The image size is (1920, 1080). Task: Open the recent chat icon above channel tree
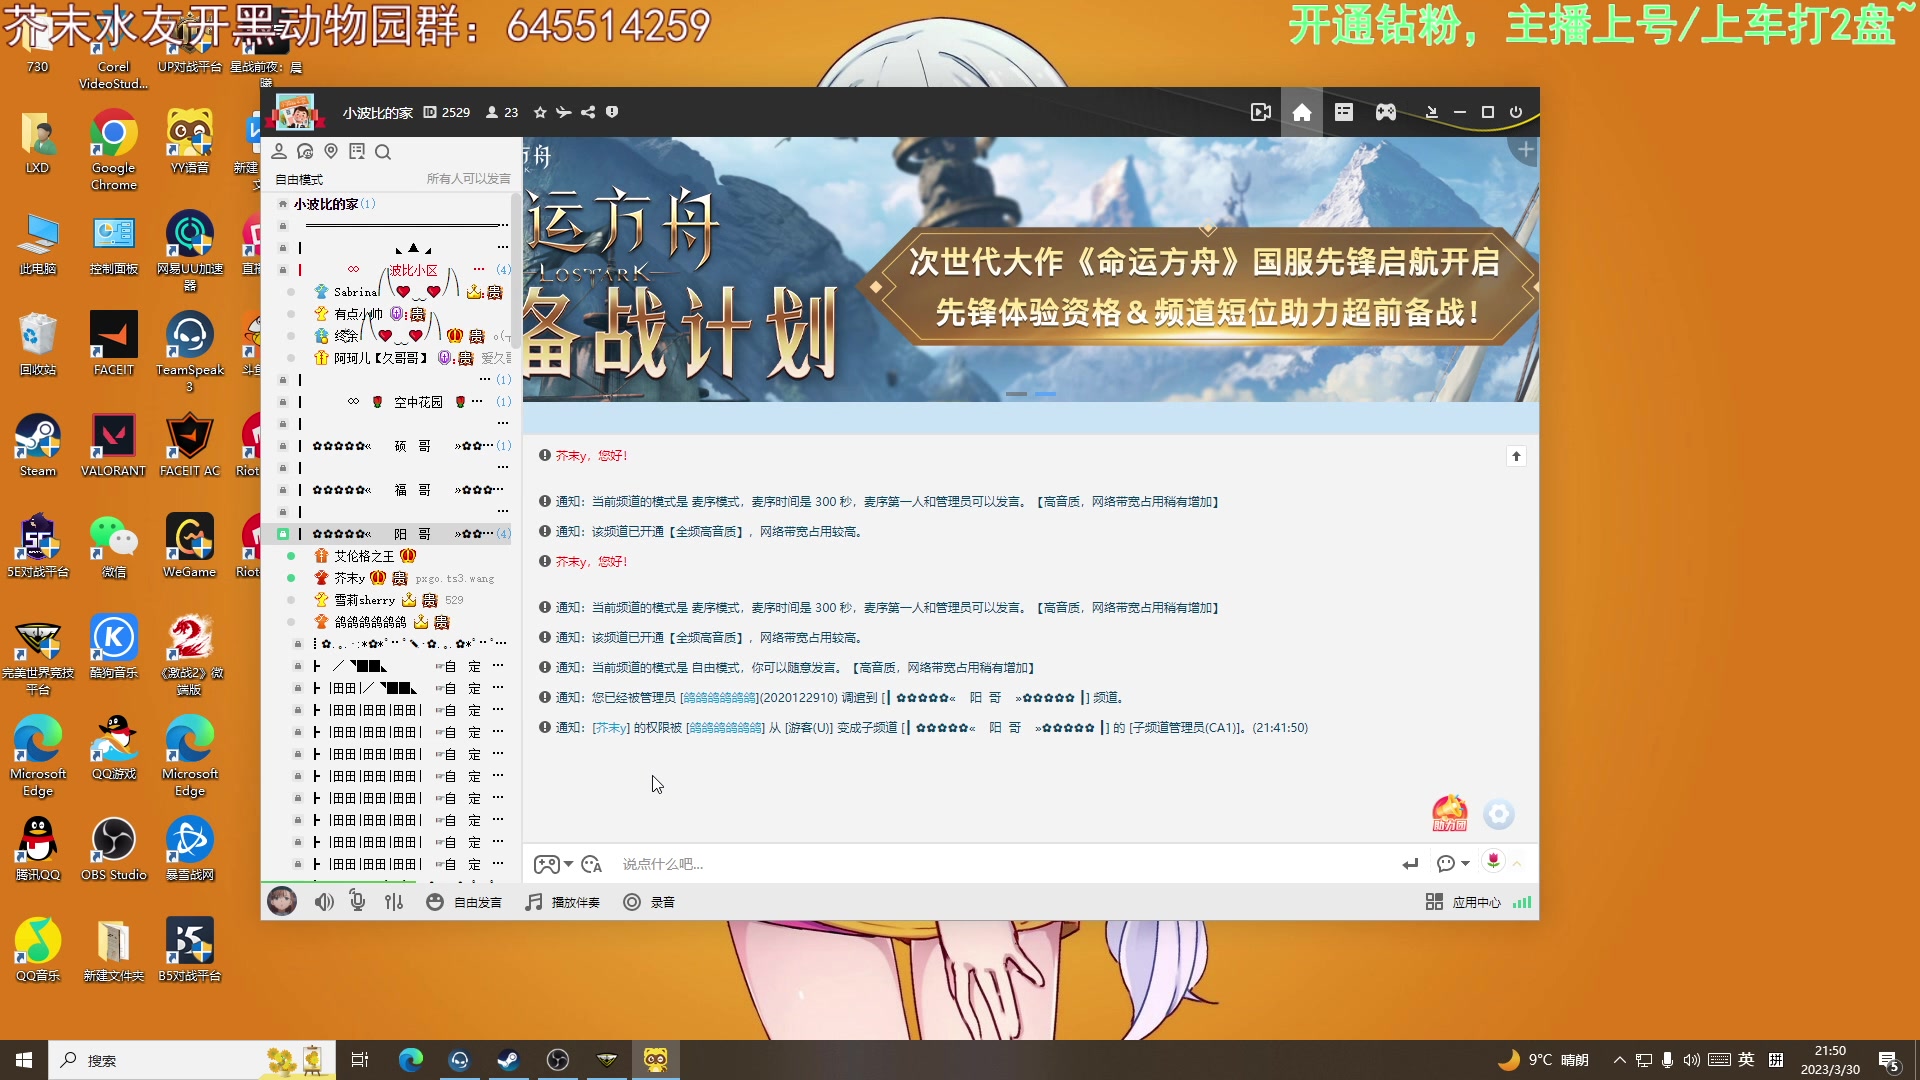[x=305, y=151]
